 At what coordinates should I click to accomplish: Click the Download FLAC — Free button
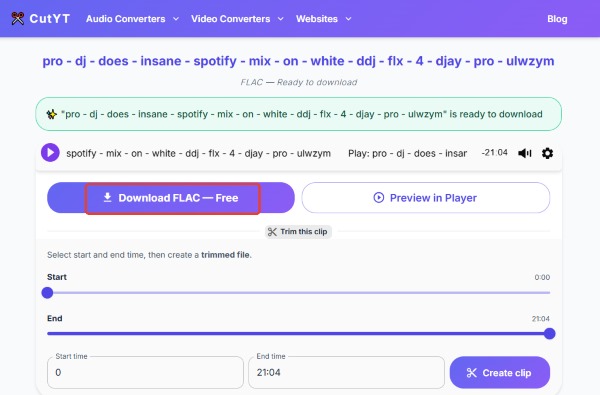(171, 198)
